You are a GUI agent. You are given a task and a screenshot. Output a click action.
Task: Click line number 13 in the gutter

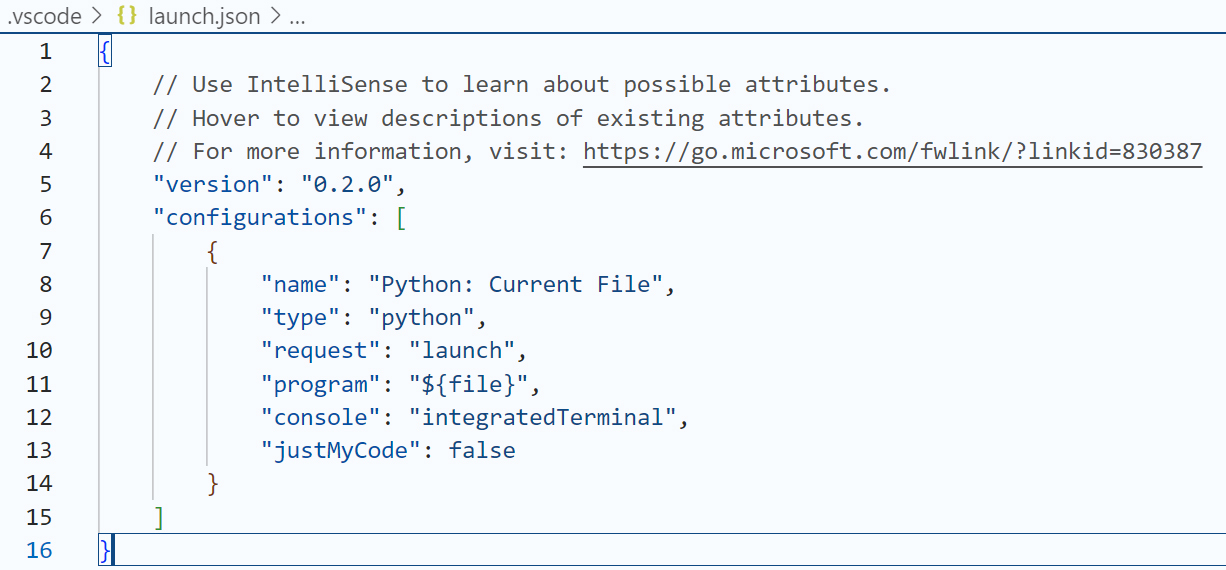pyautogui.click(x=38, y=451)
